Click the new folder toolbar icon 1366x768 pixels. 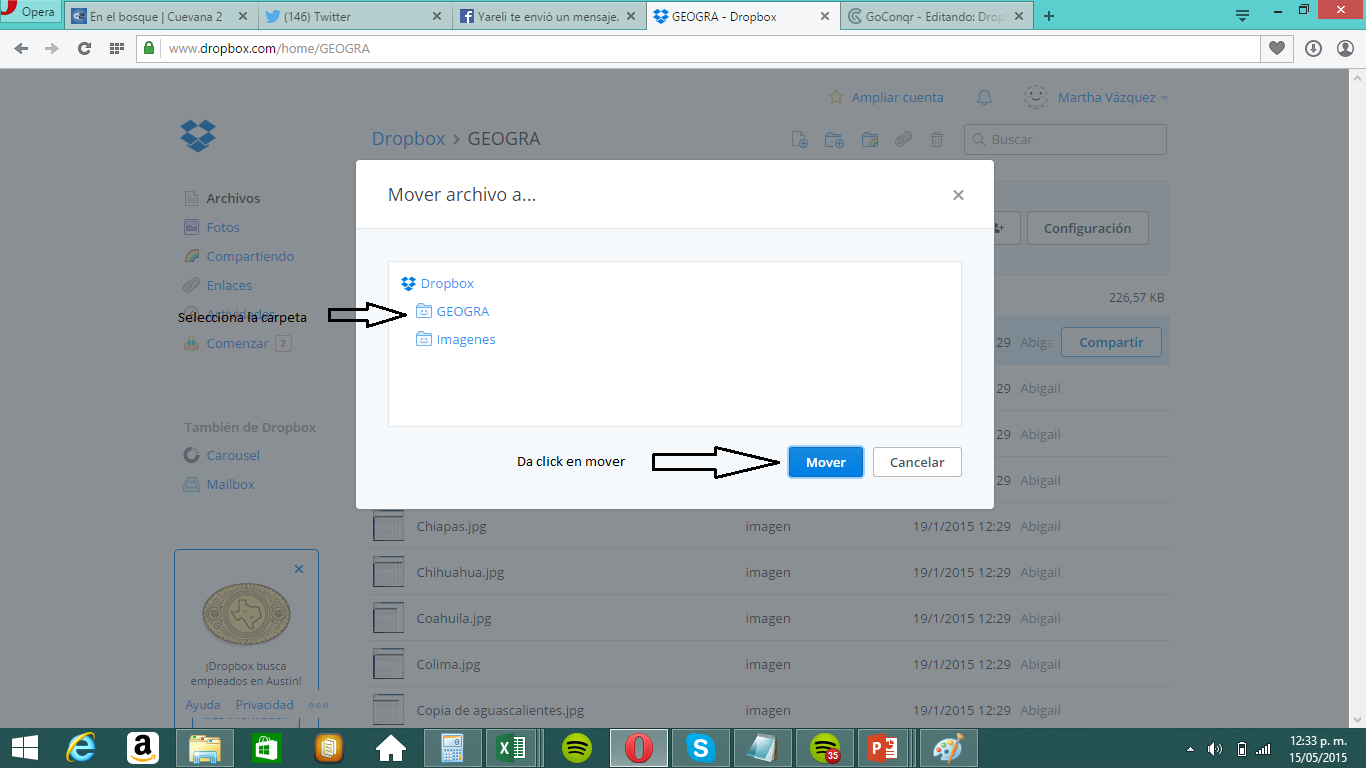833,140
